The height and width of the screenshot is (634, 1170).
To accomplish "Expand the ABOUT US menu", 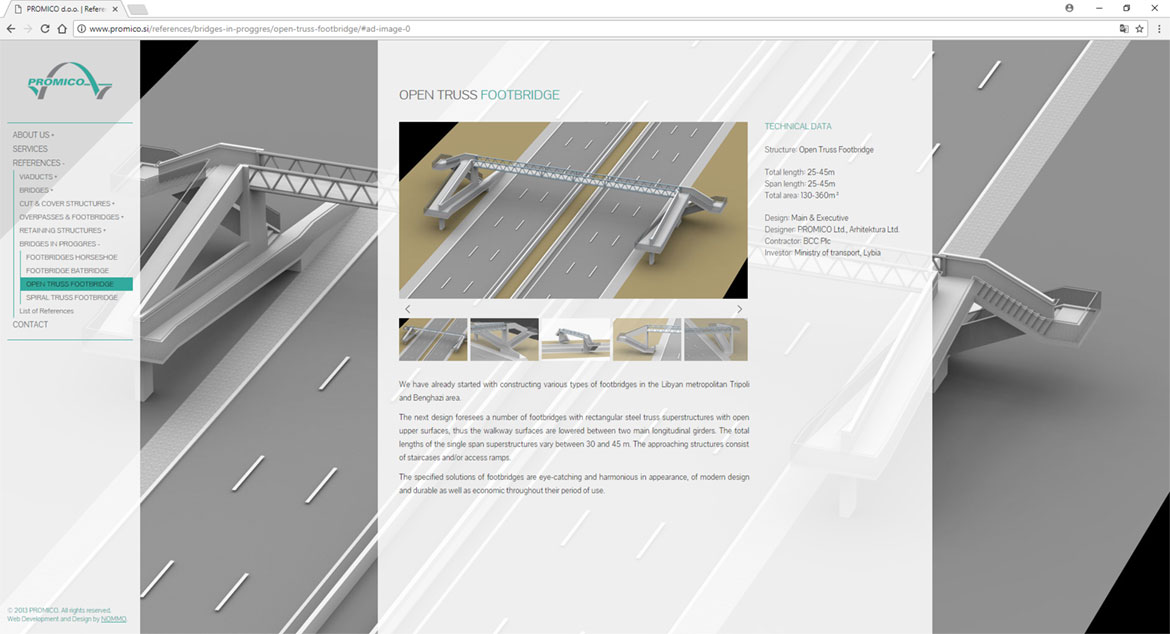I will 32,135.
